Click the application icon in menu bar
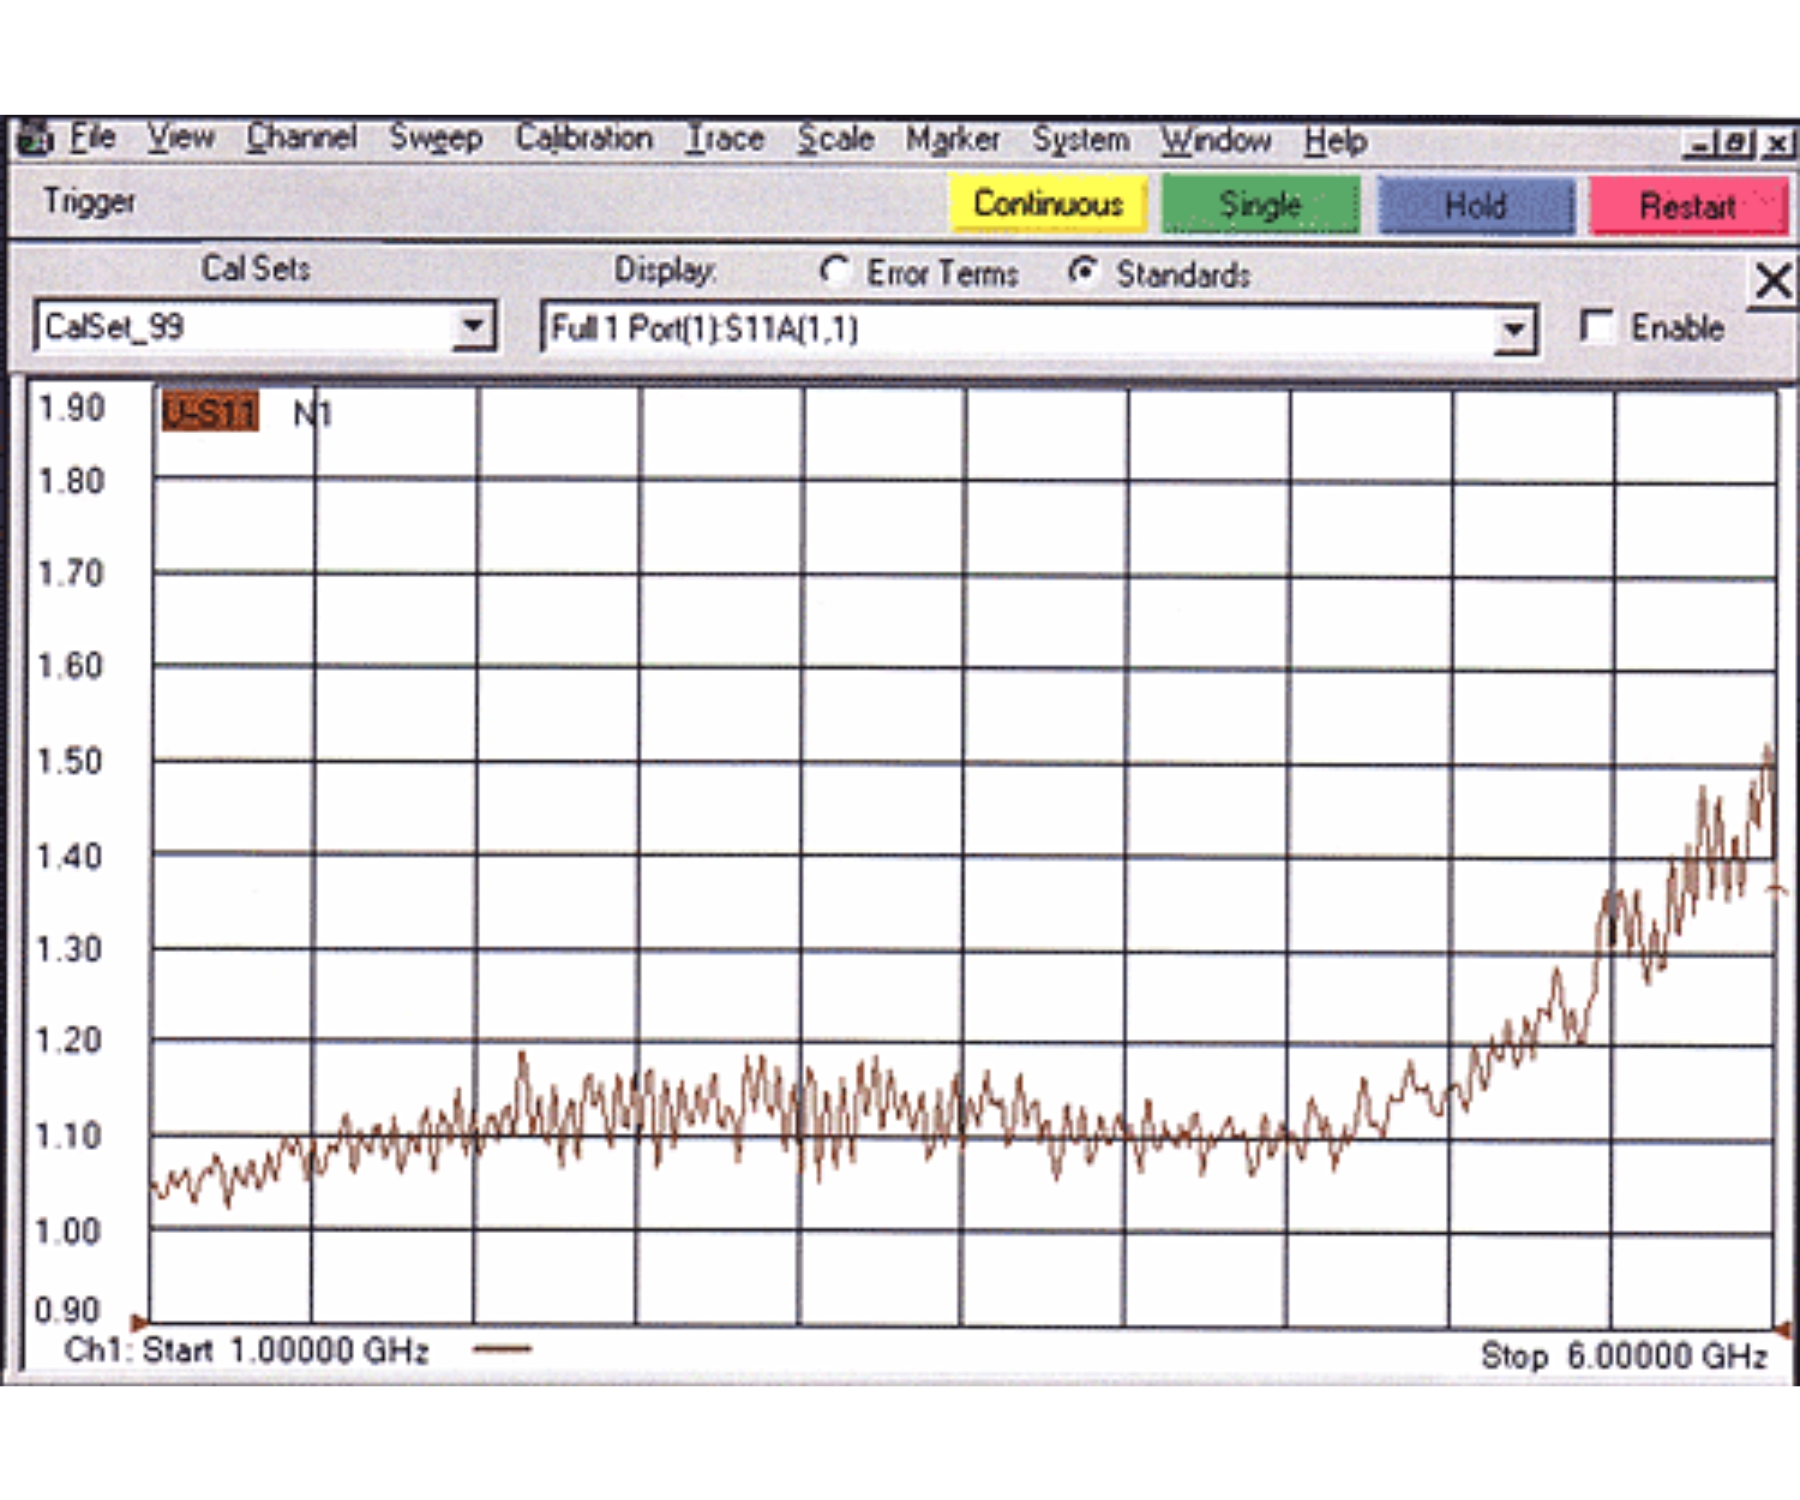Screen dimensions: 1800x1500 (34, 138)
